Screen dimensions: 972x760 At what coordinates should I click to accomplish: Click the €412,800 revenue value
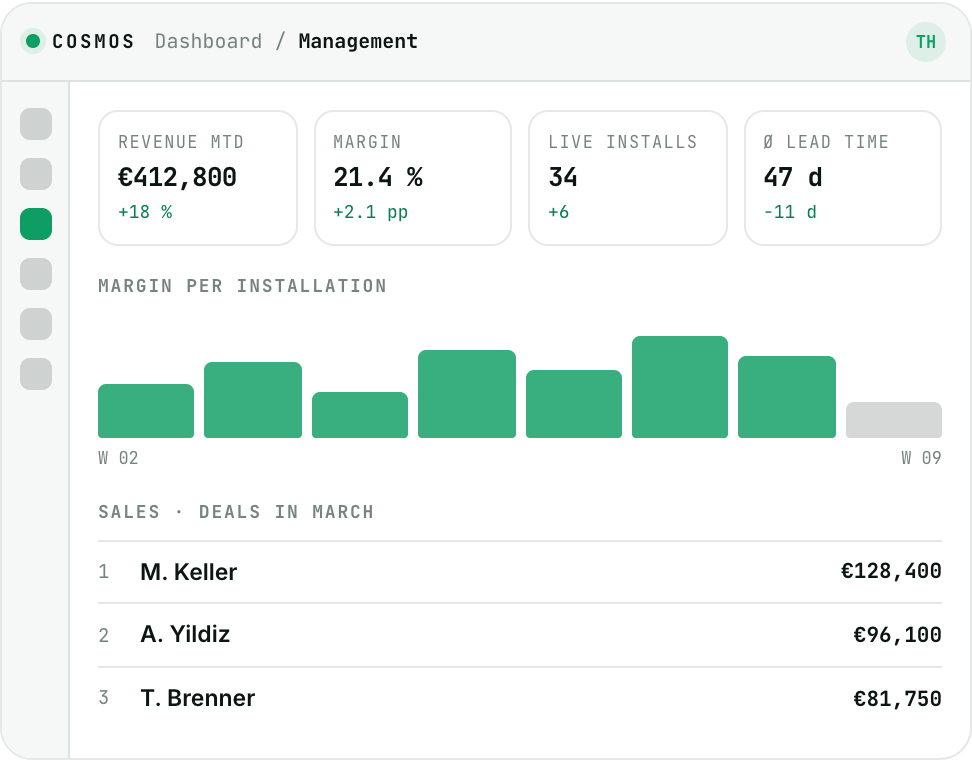(x=177, y=177)
